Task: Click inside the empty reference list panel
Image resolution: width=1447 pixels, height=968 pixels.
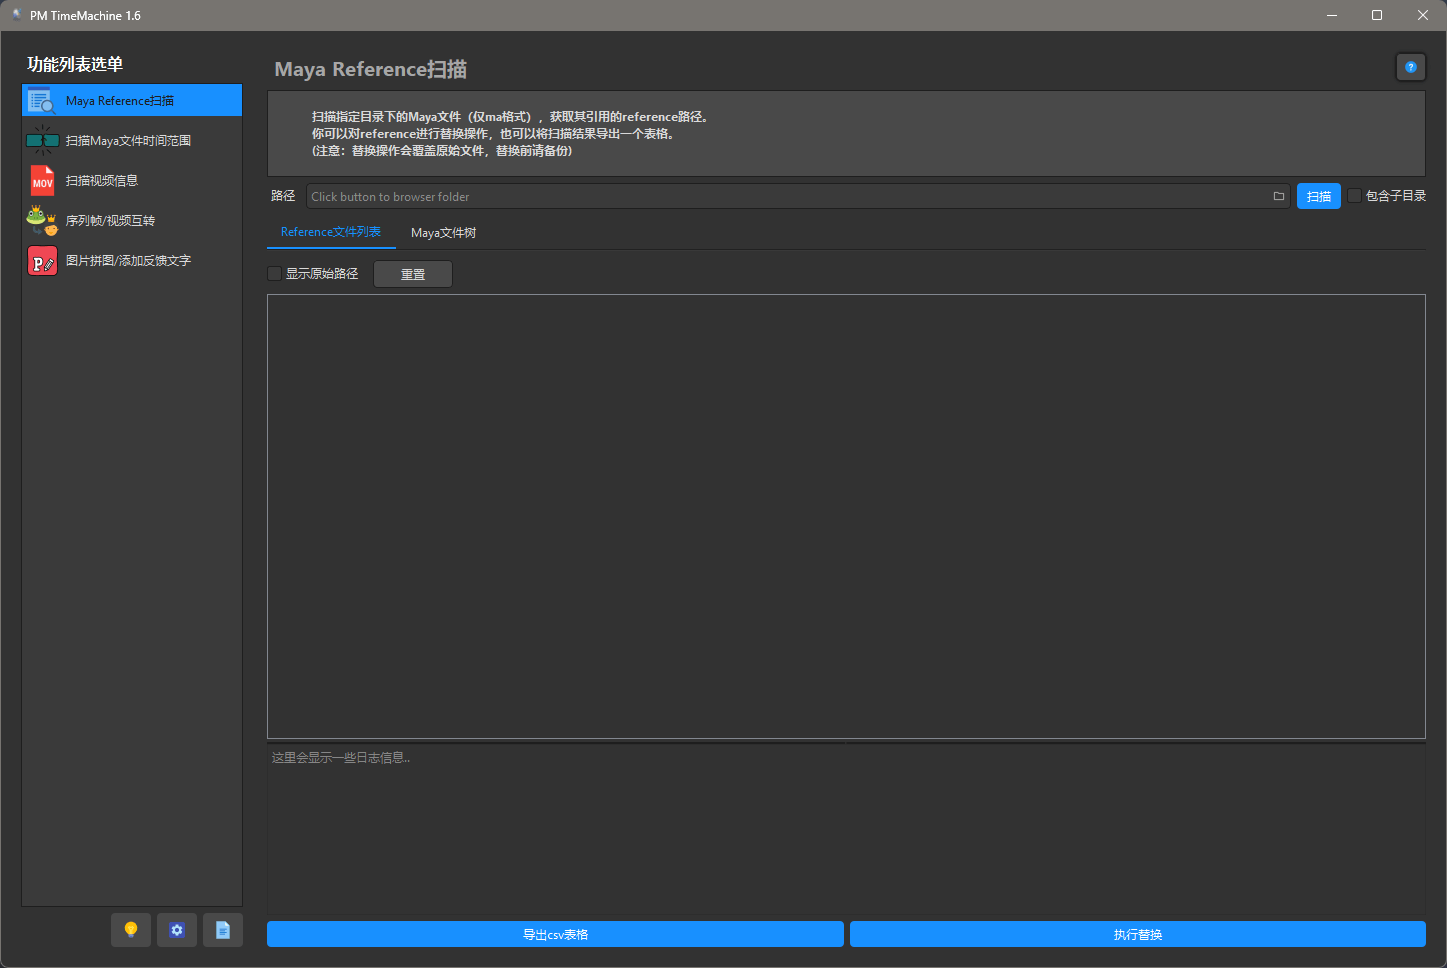Action: point(846,516)
